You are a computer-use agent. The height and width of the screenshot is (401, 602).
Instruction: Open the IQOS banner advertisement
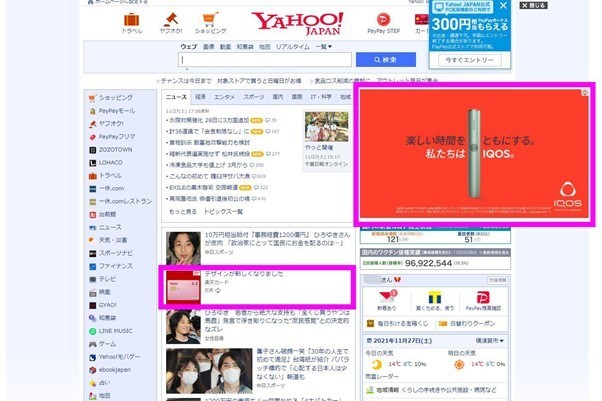click(474, 154)
